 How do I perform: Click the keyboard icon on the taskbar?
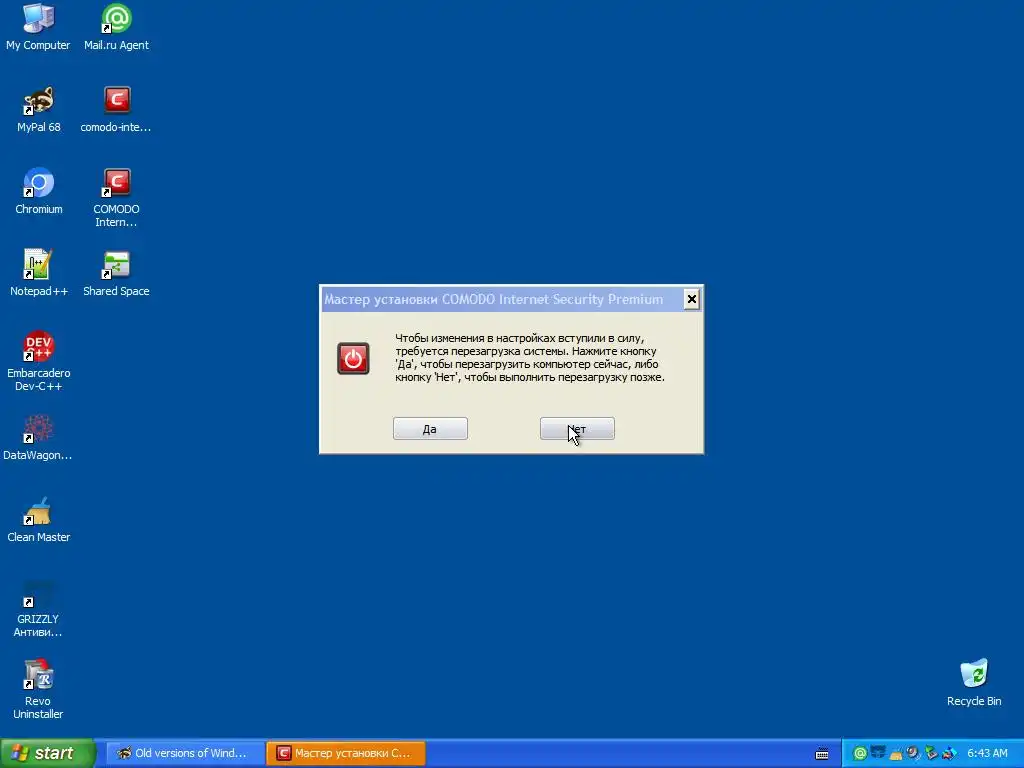point(822,754)
